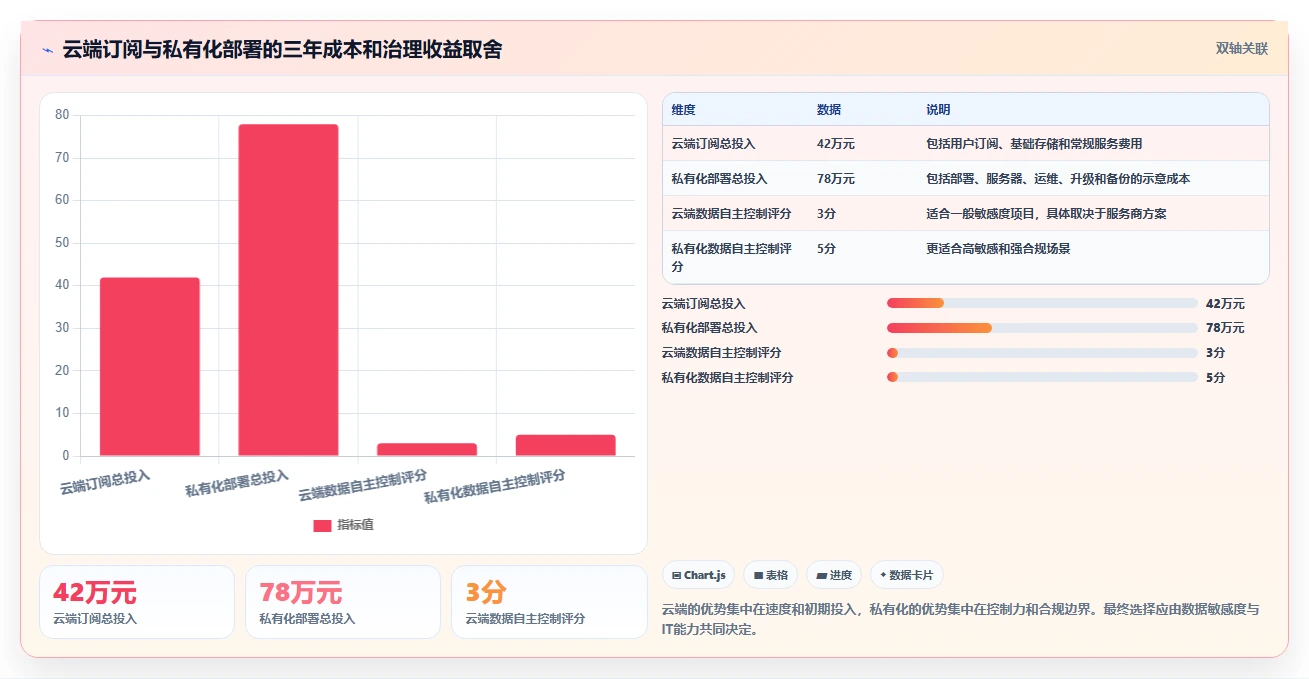Click the slanted x-axis label 私有化部署总投入
The width and height of the screenshot is (1309, 679).
(237, 484)
